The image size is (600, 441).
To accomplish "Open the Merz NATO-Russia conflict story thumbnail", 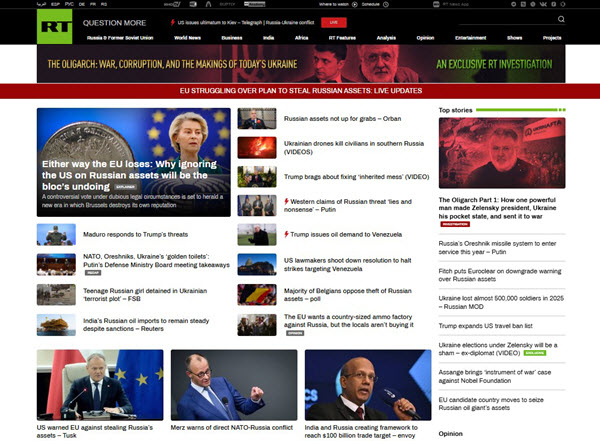I will click(x=233, y=384).
